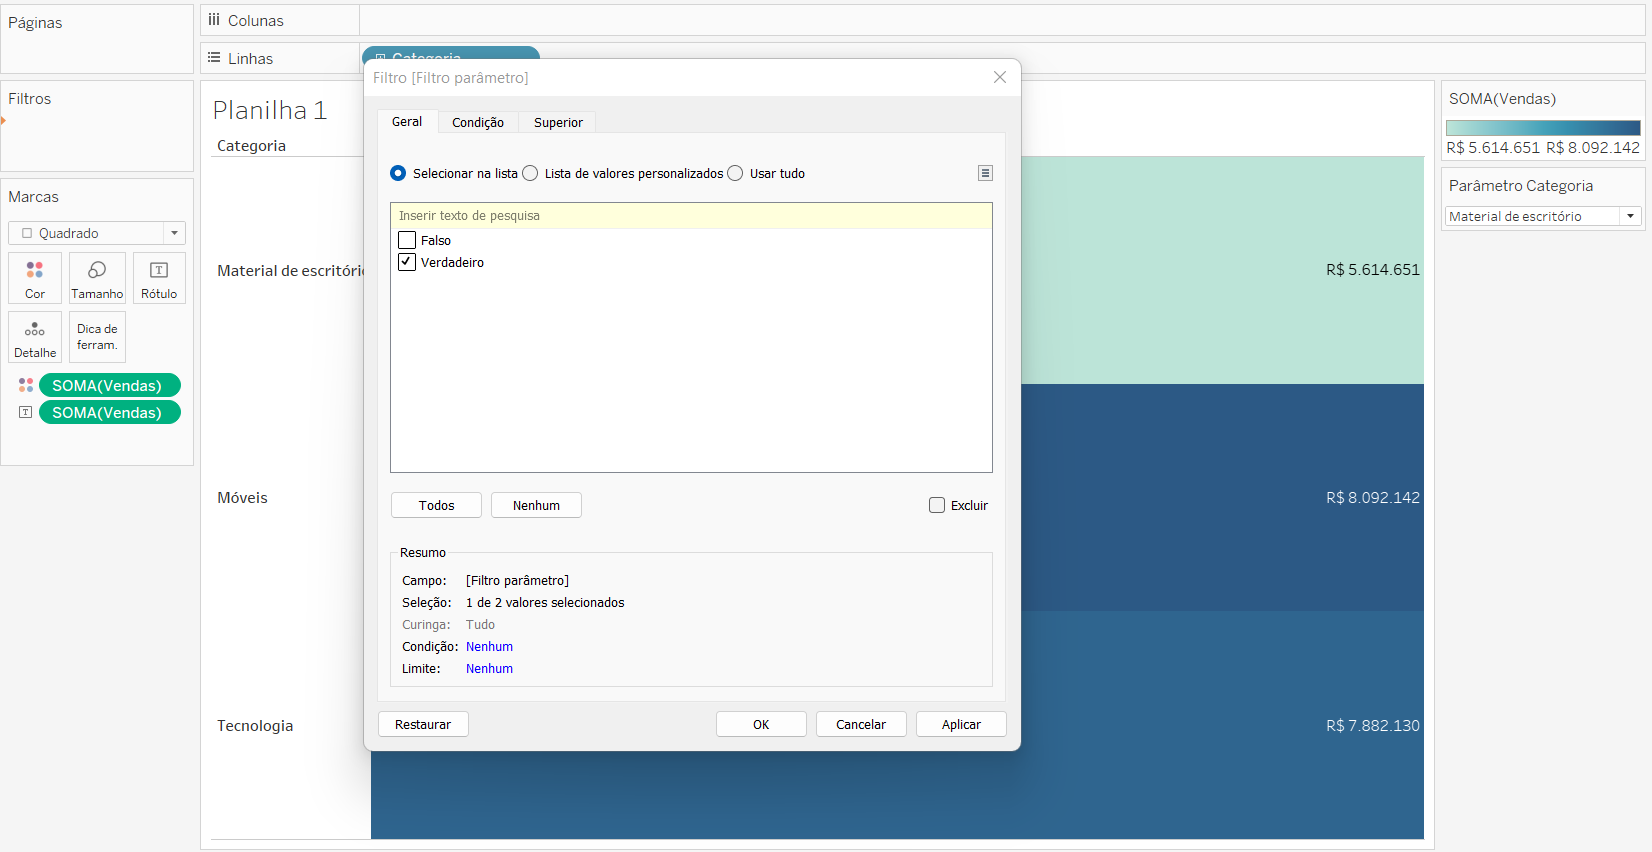
Task: Confirm the filter with OK
Action: coord(761,724)
